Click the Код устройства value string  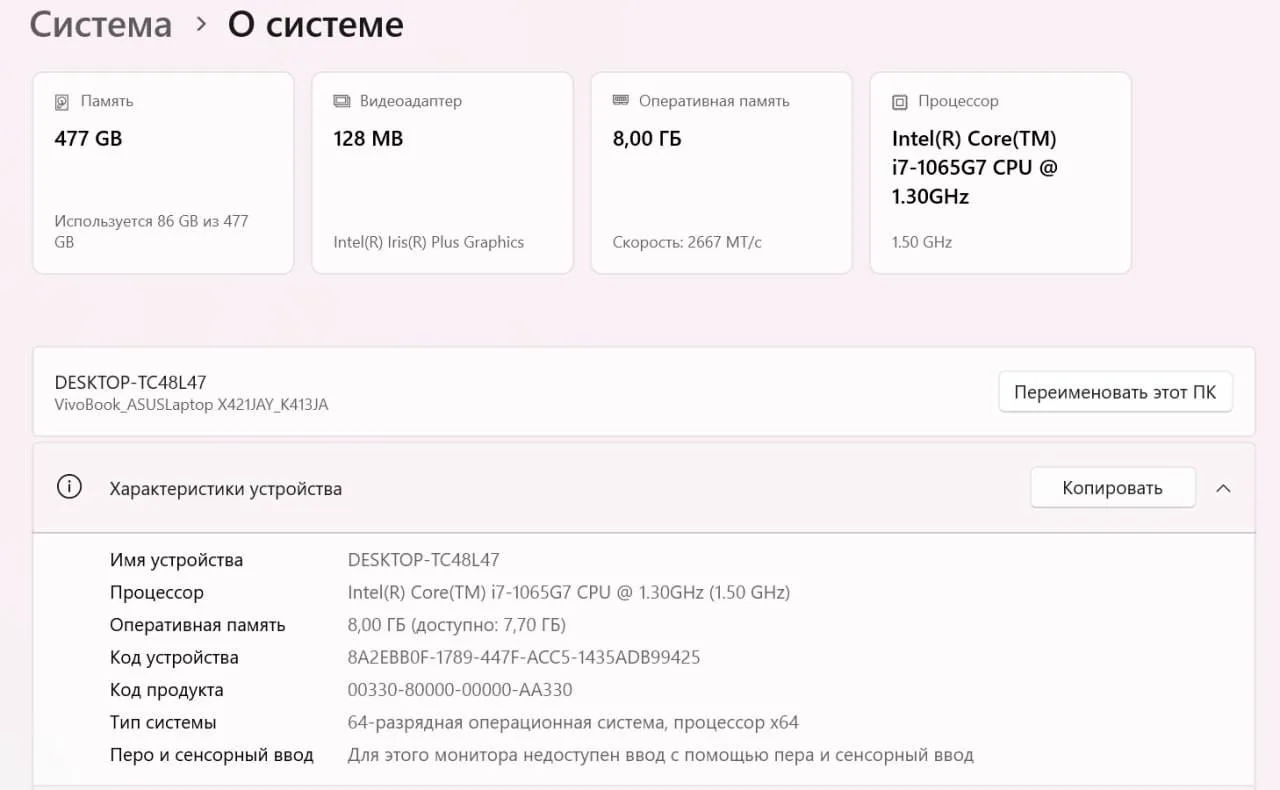(524, 657)
